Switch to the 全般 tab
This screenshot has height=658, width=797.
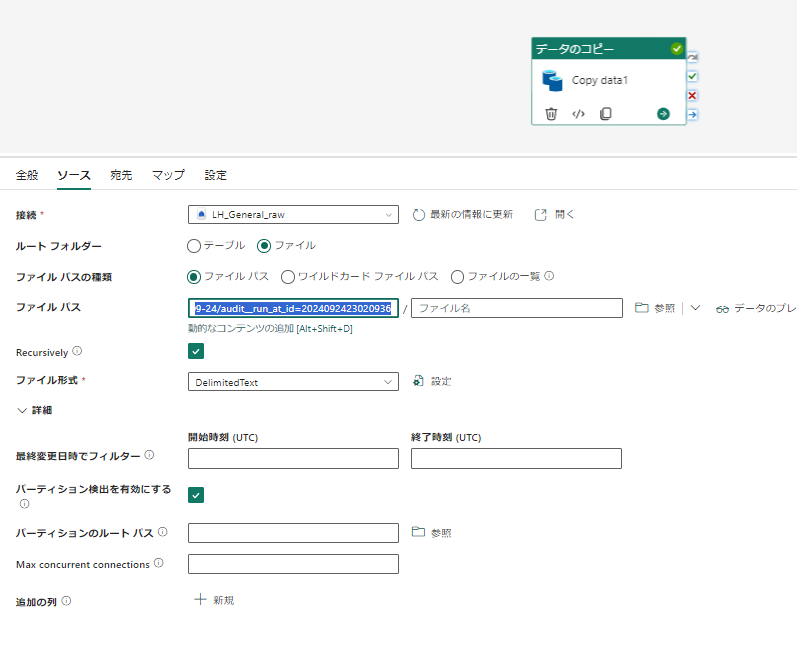coord(27,175)
